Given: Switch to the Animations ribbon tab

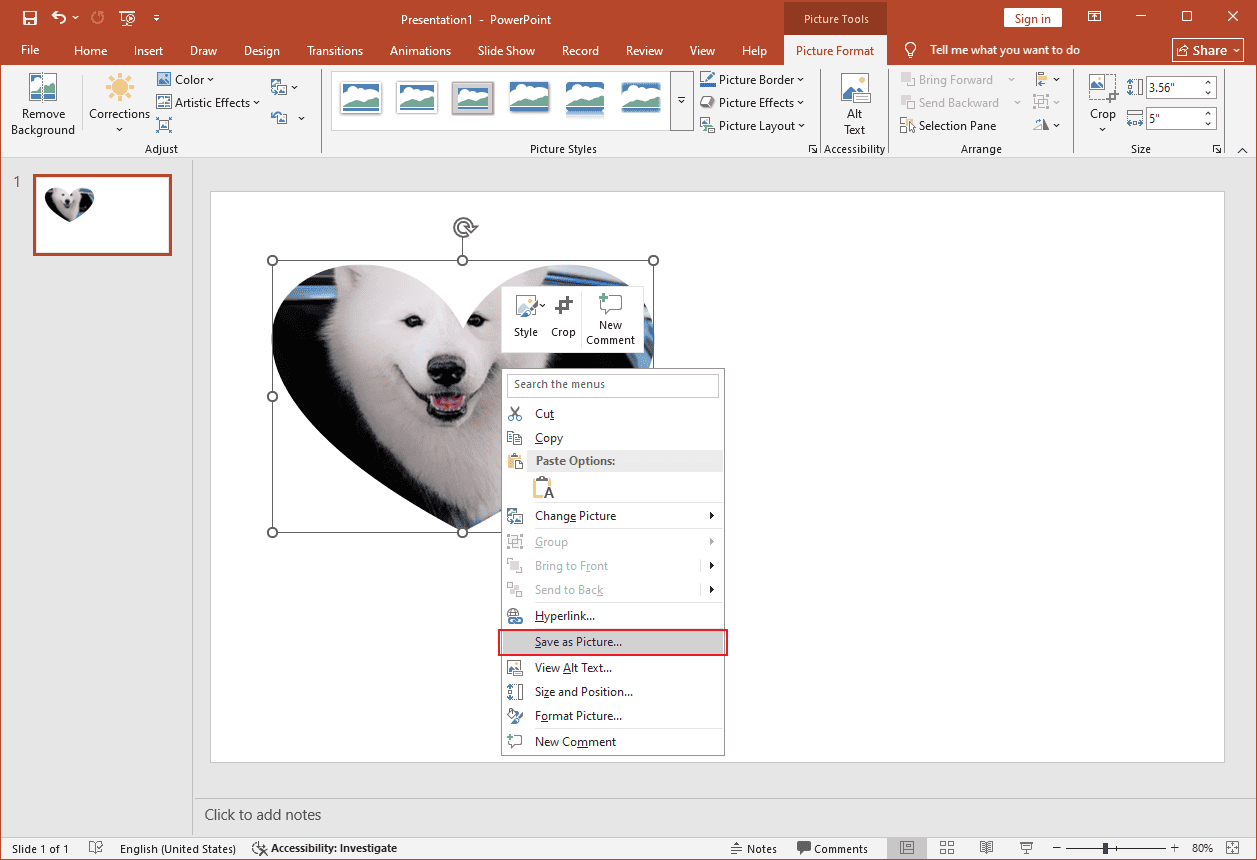Looking at the screenshot, I should [420, 50].
